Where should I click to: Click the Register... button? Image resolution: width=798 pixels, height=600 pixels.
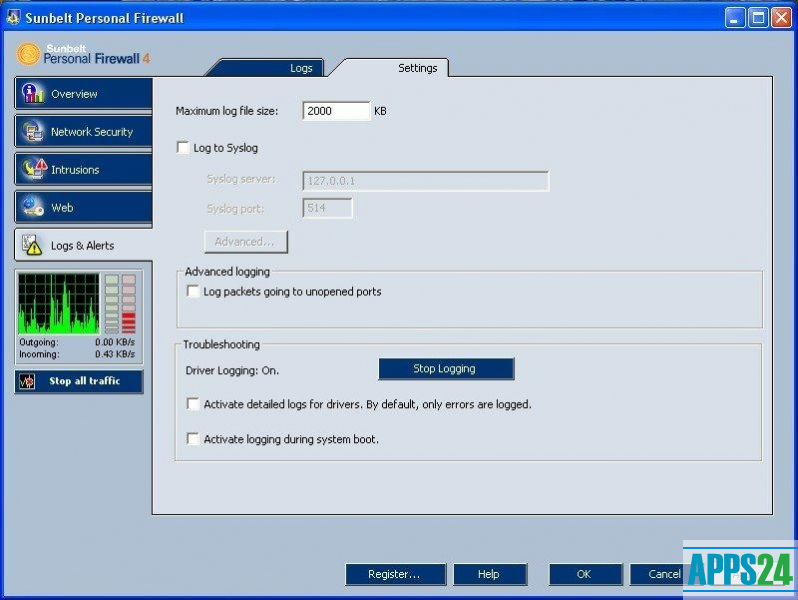394,574
